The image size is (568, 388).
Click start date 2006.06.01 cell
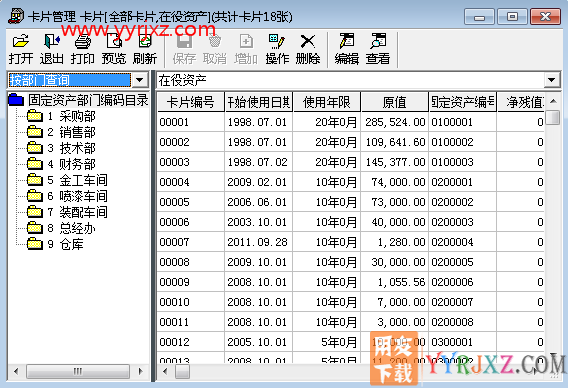point(258,202)
